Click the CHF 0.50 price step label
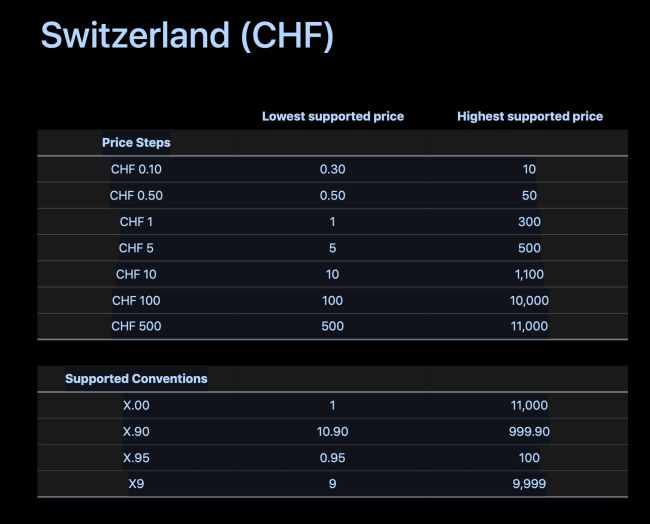Image resolution: width=650 pixels, height=524 pixels. (x=136, y=196)
